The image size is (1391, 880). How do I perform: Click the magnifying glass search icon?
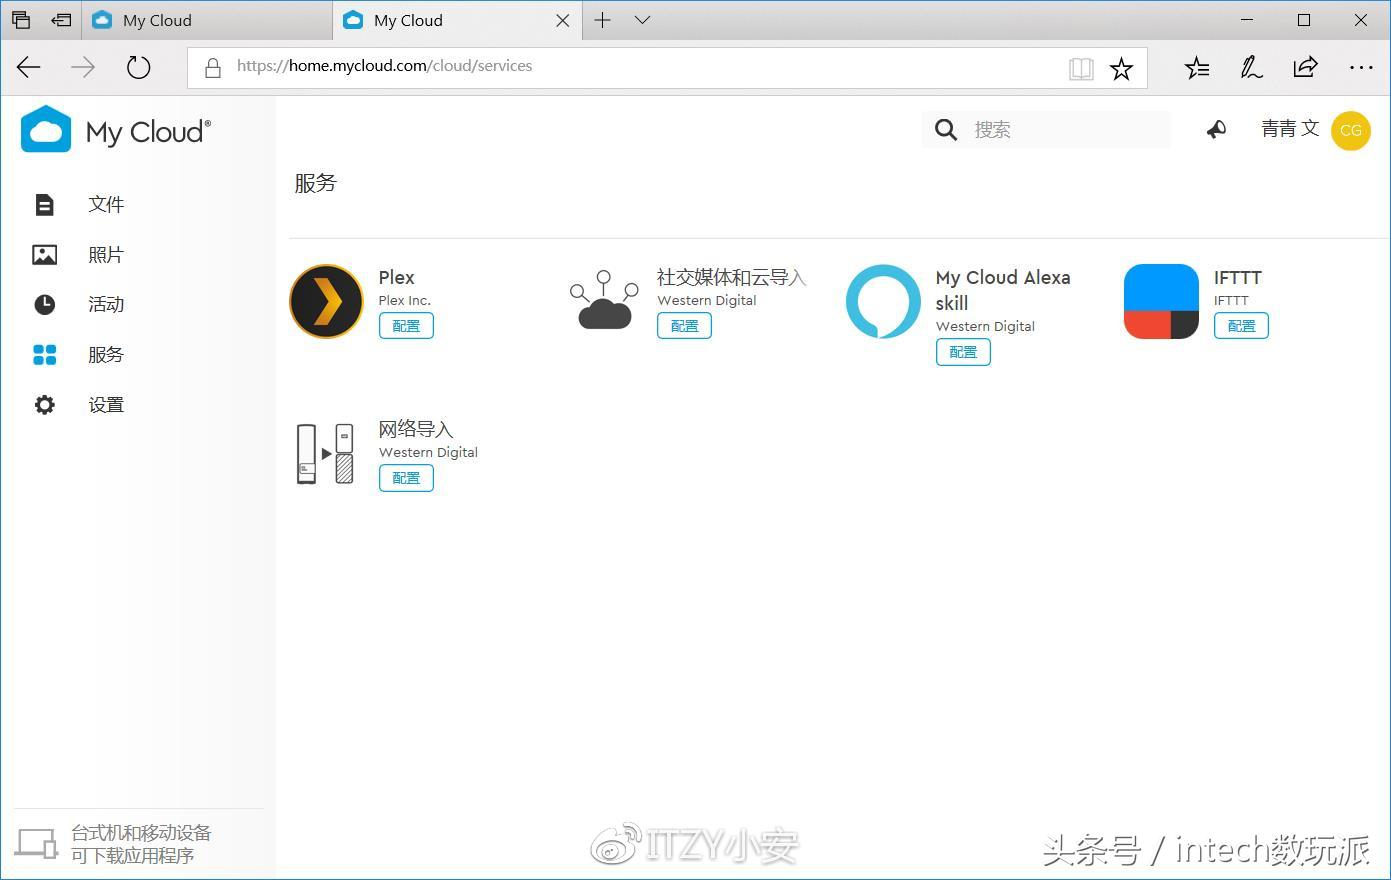tap(945, 129)
